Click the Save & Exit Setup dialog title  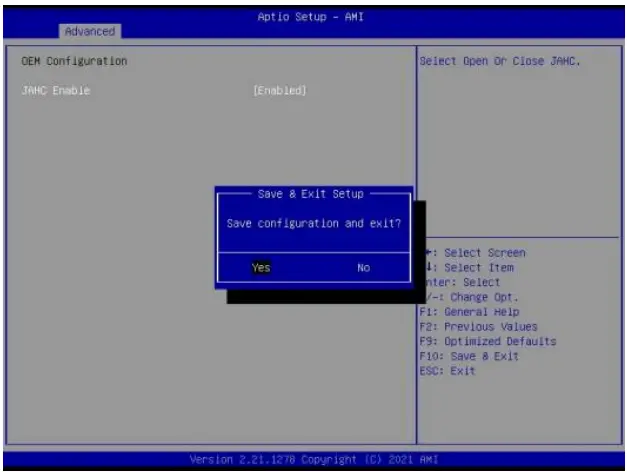311,194
